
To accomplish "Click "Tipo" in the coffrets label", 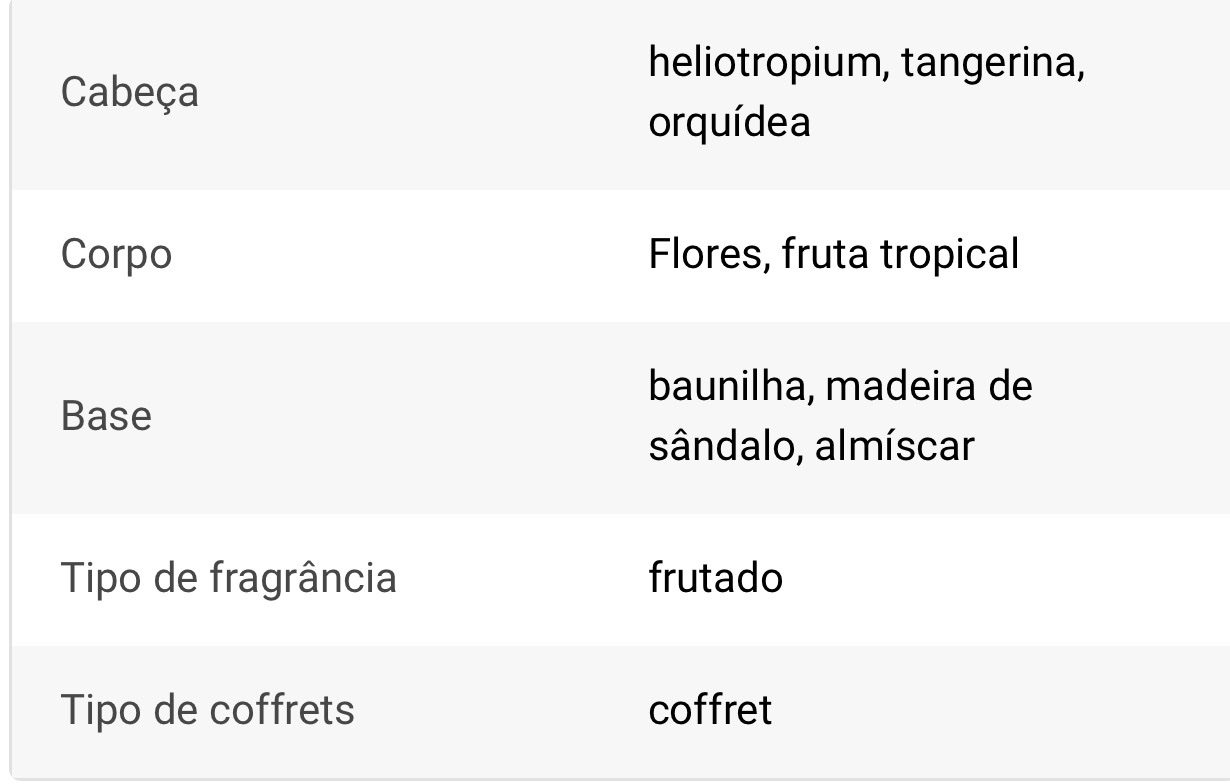I will coord(98,710).
